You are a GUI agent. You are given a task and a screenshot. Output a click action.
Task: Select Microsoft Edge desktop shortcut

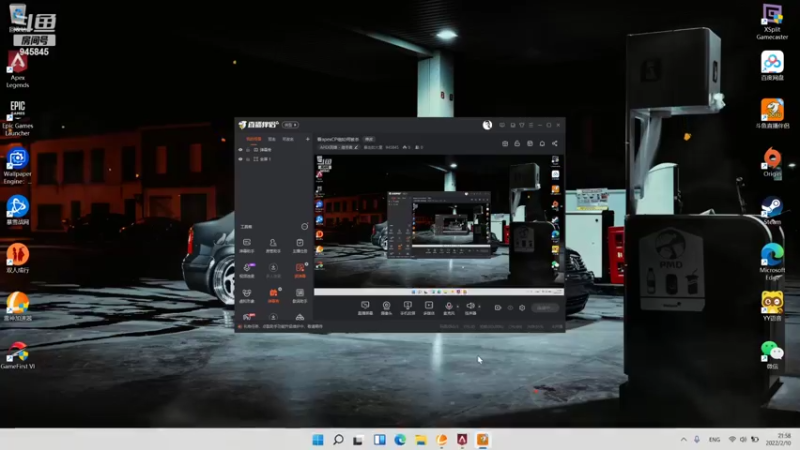point(772,261)
